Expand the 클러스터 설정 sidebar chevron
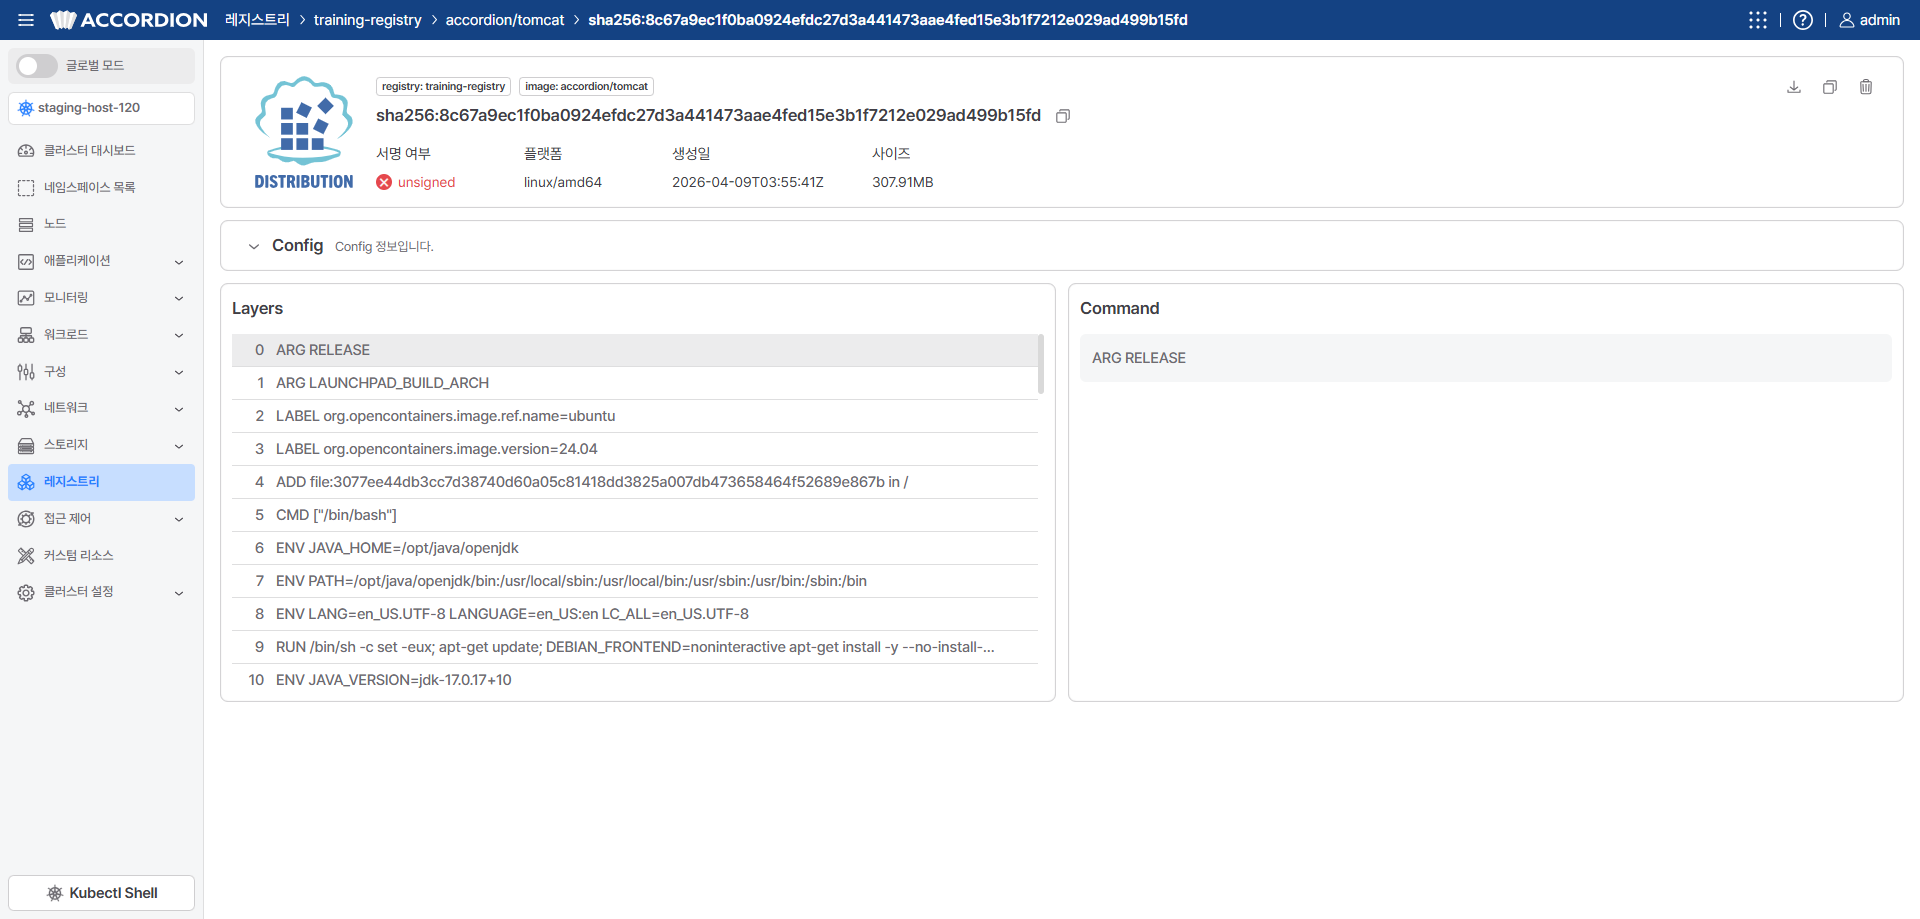 click(x=179, y=593)
